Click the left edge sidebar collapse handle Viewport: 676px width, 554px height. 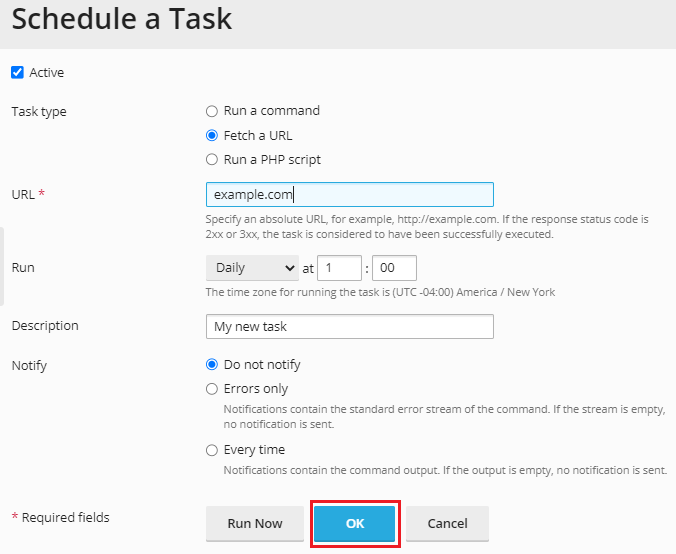(x=2, y=266)
